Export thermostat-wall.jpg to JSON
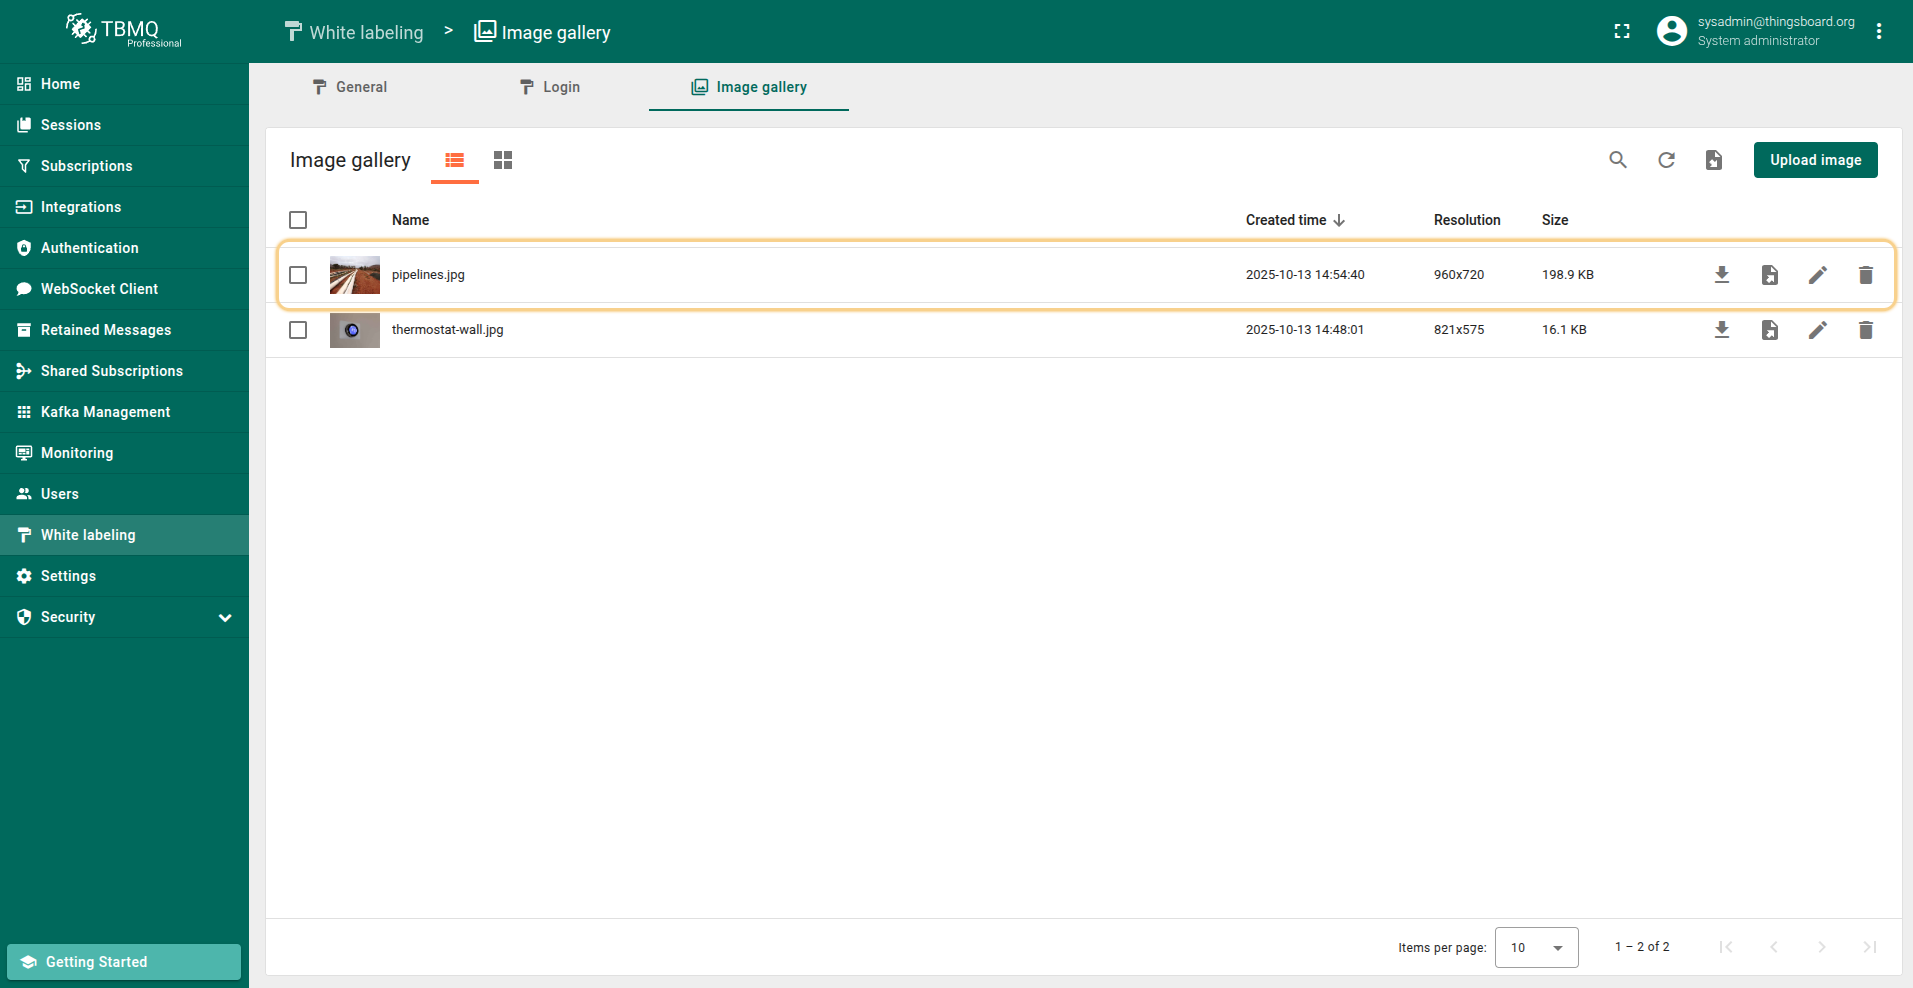 (1769, 330)
